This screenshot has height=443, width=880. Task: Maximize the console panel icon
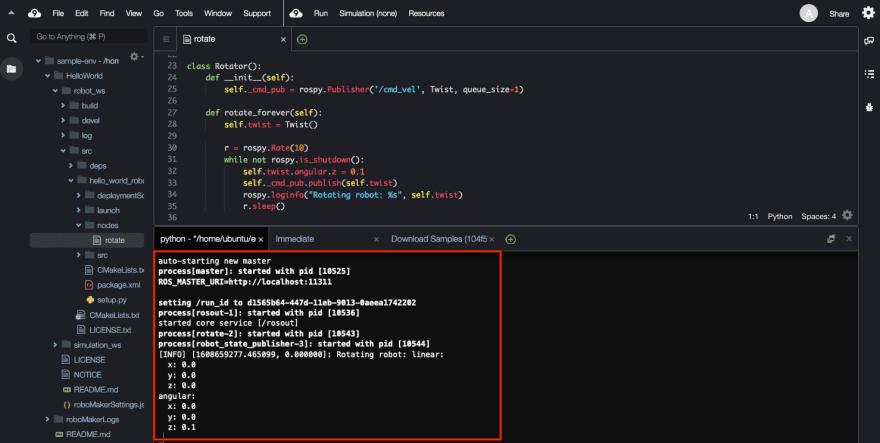click(831, 239)
